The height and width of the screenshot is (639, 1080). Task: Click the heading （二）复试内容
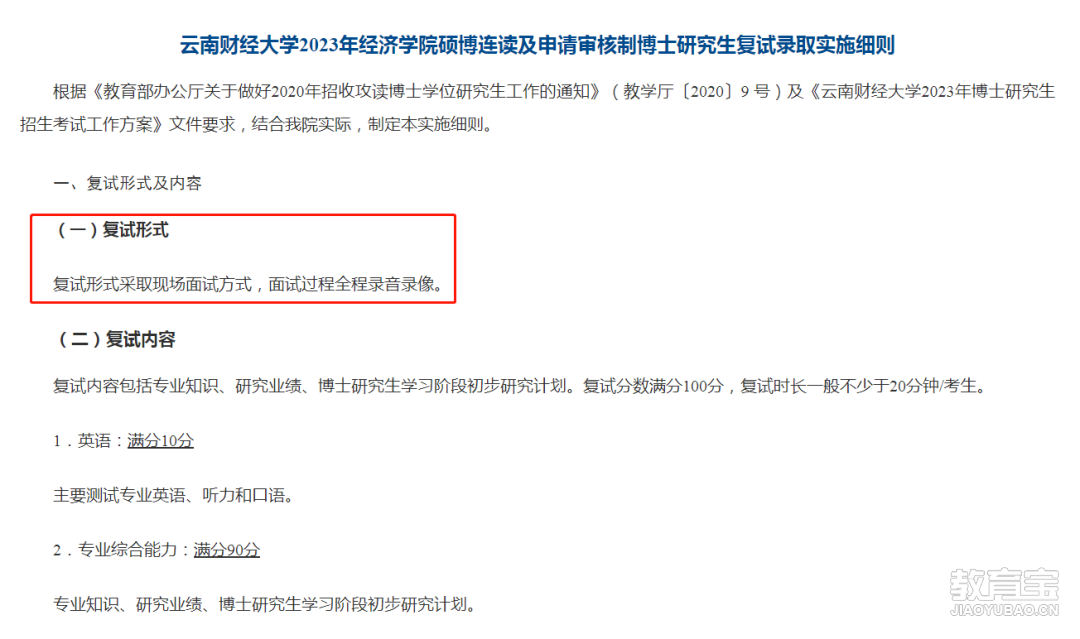click(x=114, y=339)
